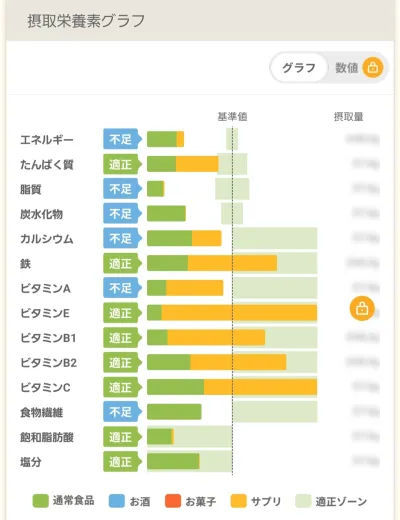Click the 適正 badge for たんぱく質

[x=122, y=164]
